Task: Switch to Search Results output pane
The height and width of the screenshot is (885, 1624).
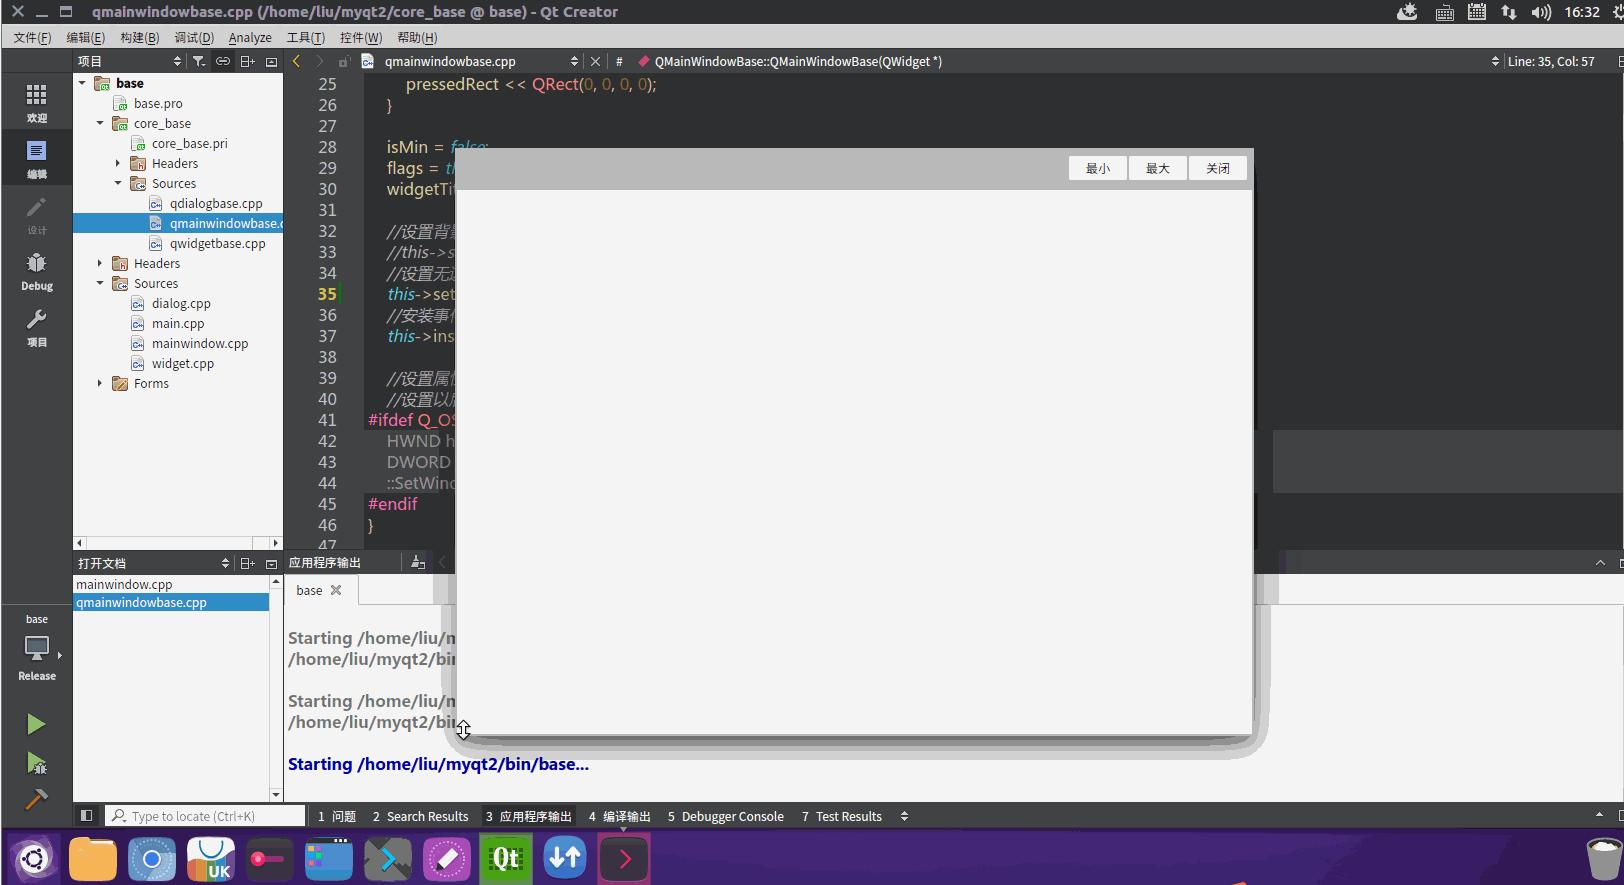Action: (420, 816)
